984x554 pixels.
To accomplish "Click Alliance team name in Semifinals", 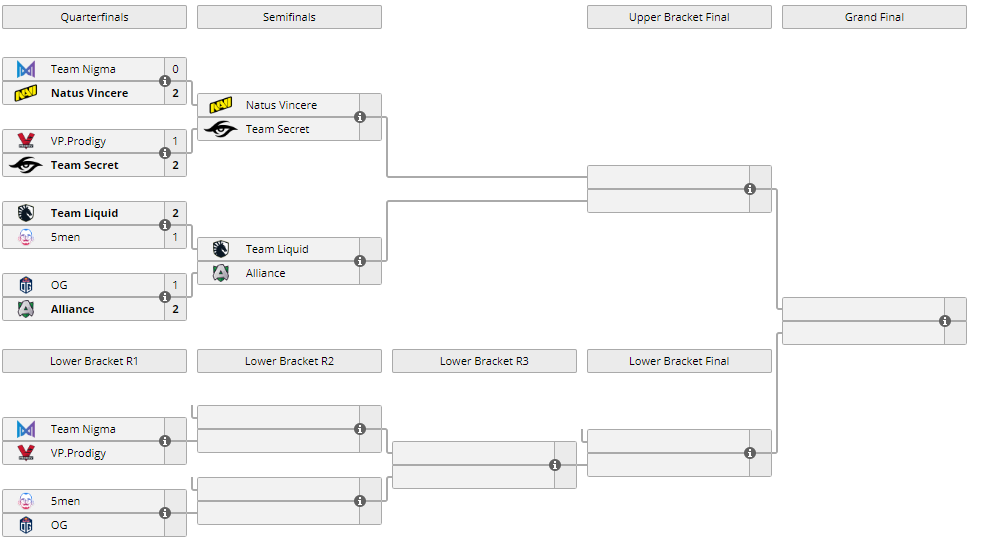I will 265,273.
